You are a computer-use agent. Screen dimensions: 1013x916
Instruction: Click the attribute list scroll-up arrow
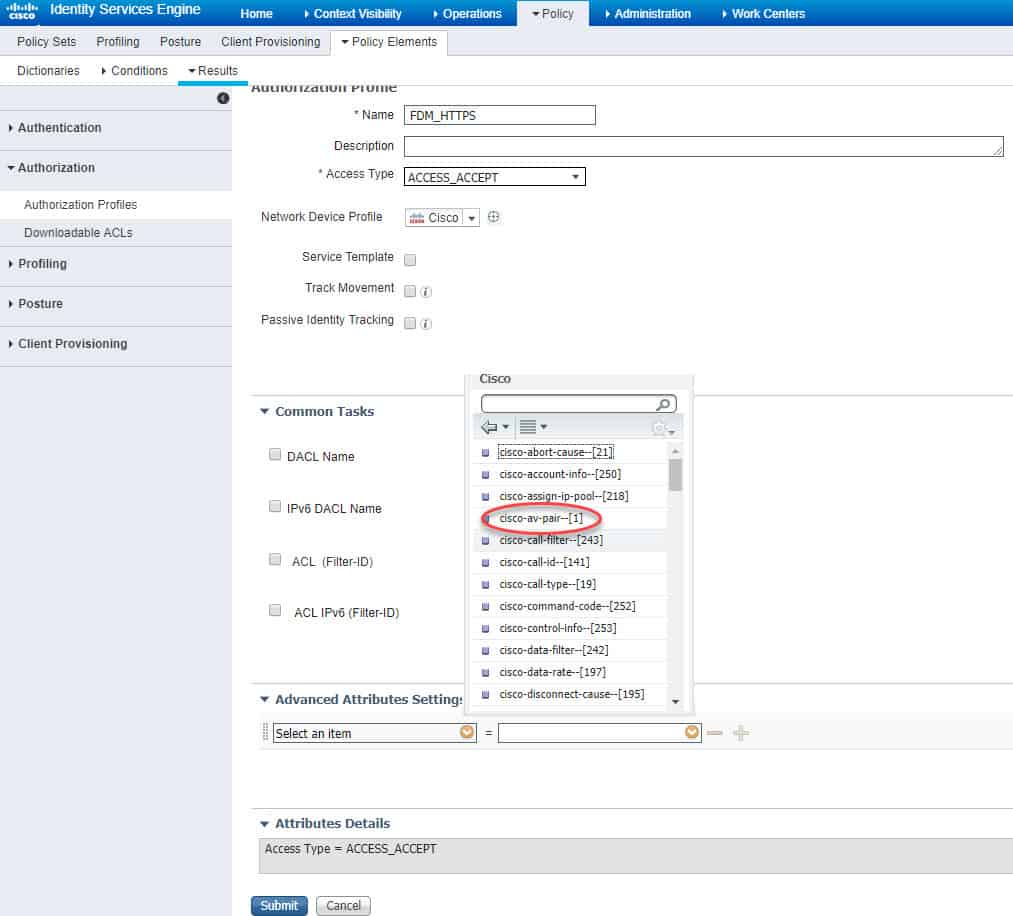pyautogui.click(x=675, y=450)
